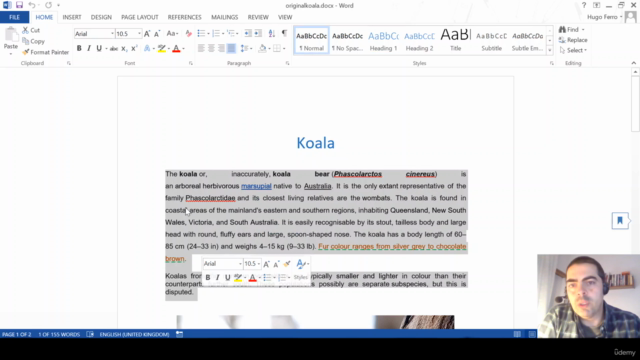Open Text Effects from ribbon
640x360 pixels.
click(147, 49)
